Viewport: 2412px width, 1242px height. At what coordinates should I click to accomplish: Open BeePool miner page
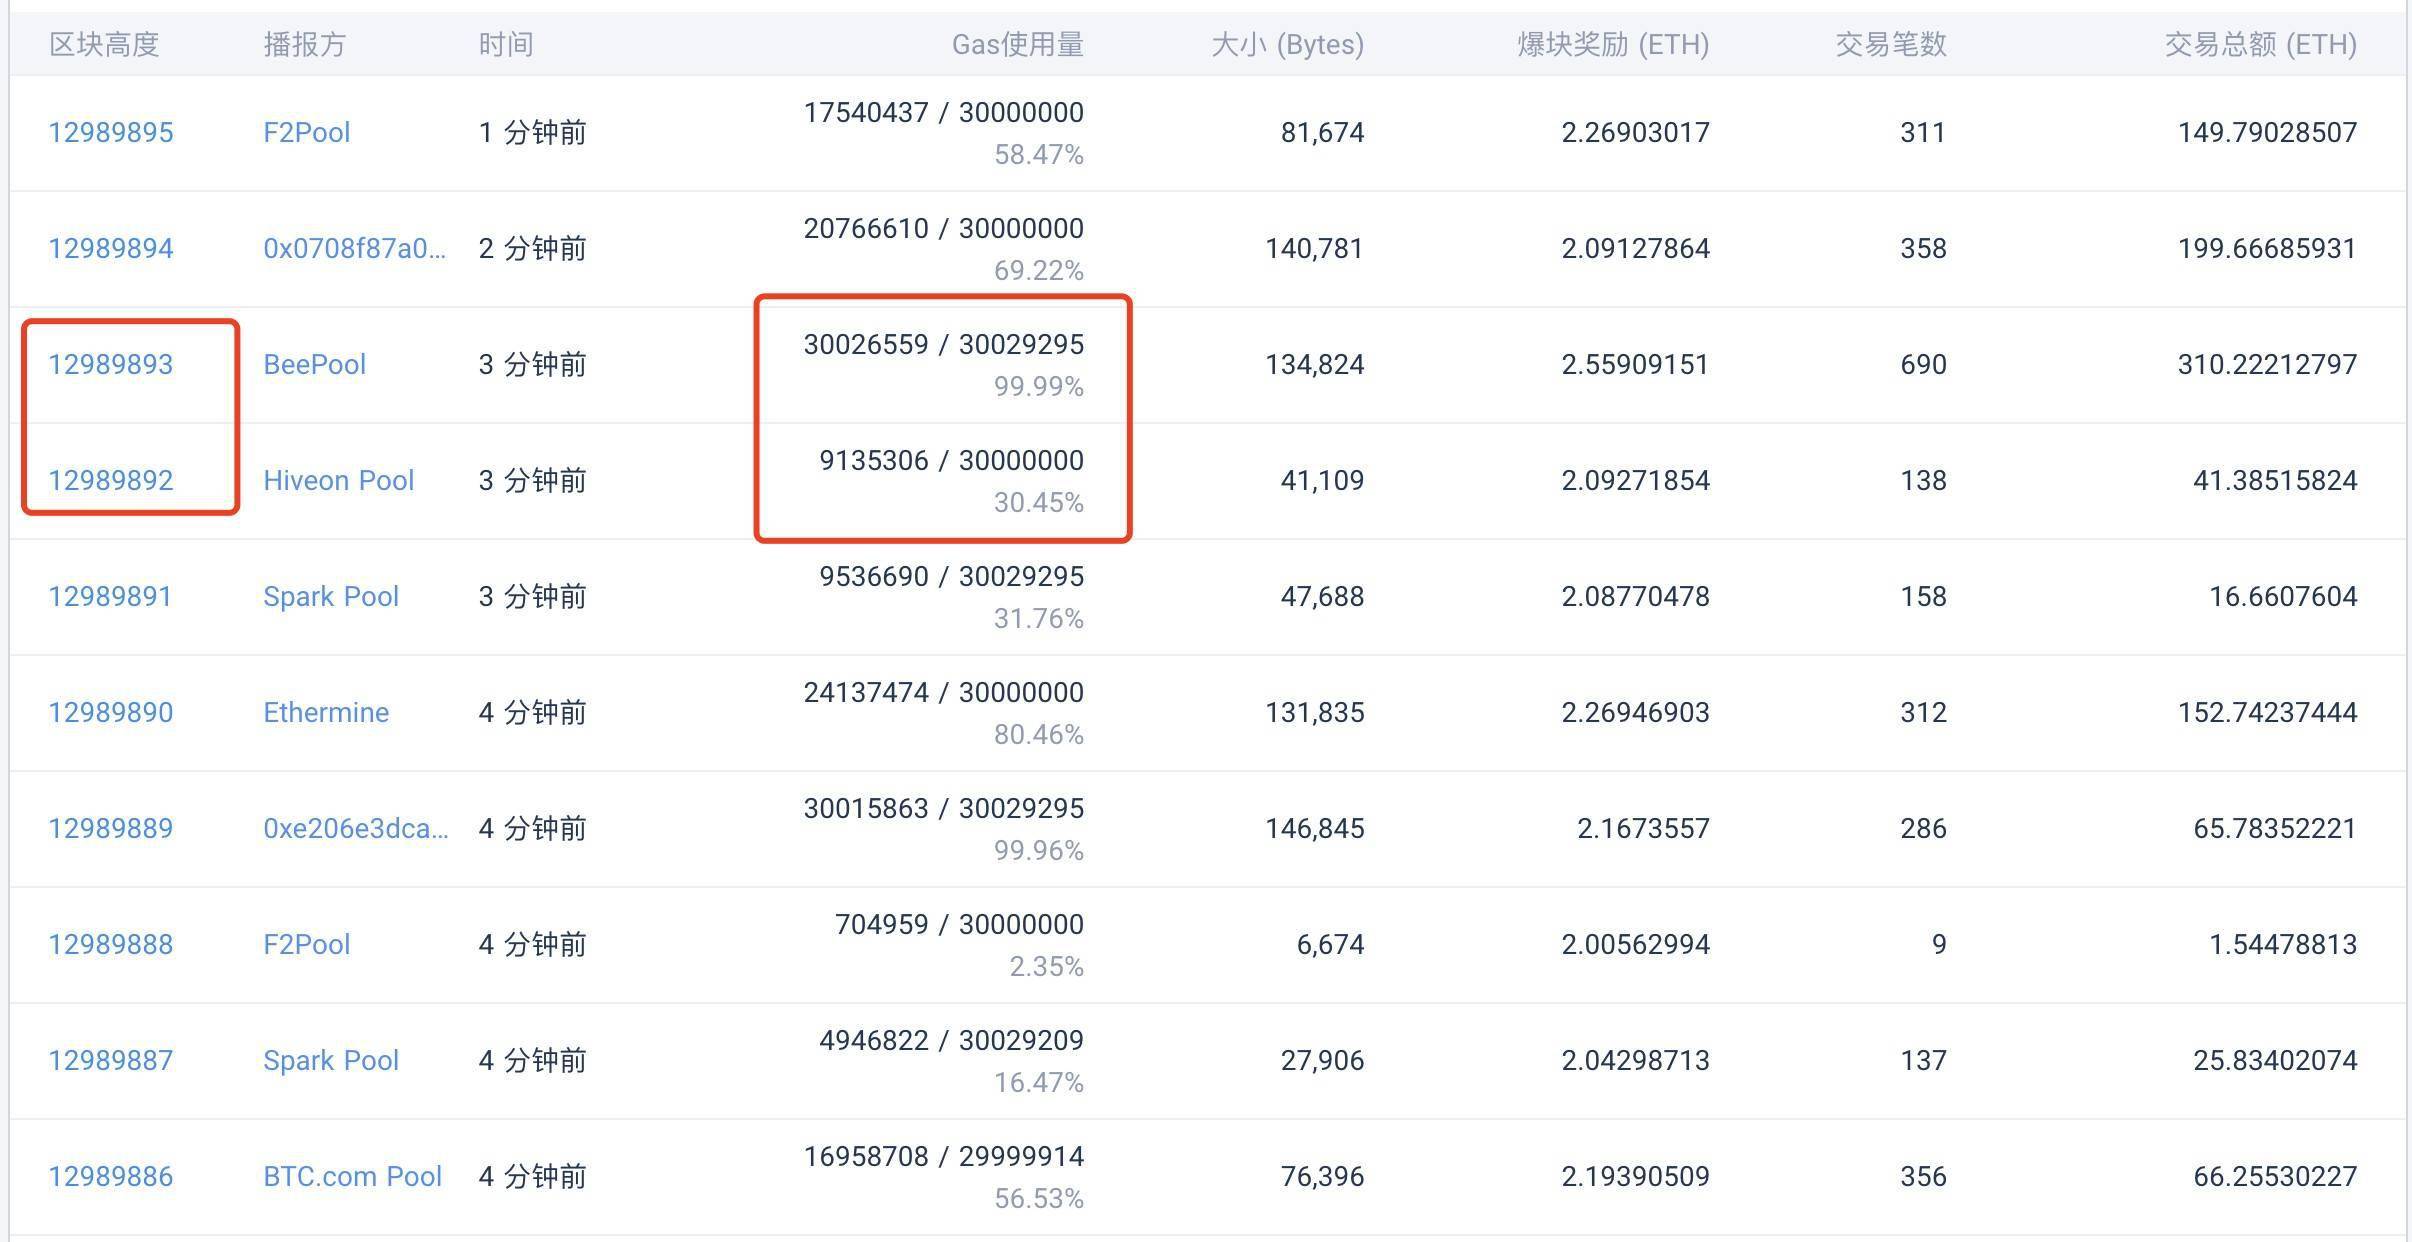tap(314, 364)
